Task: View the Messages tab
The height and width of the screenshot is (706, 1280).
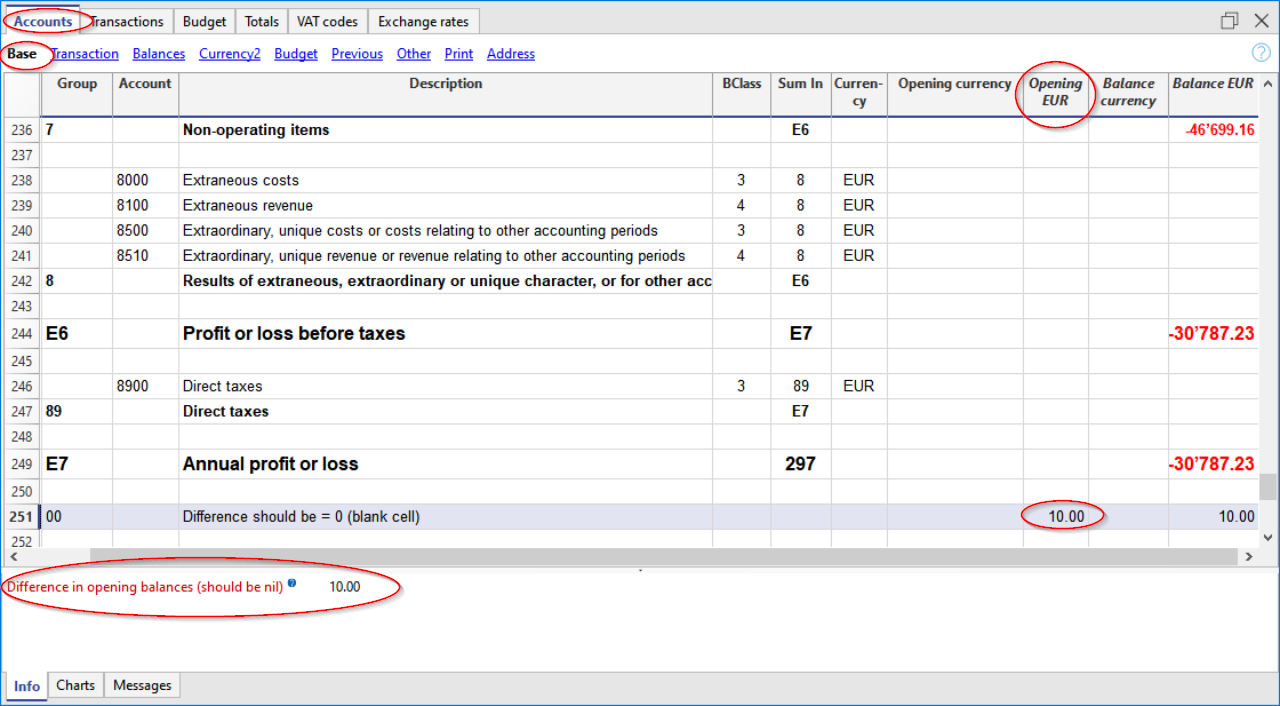Action: click(141, 685)
